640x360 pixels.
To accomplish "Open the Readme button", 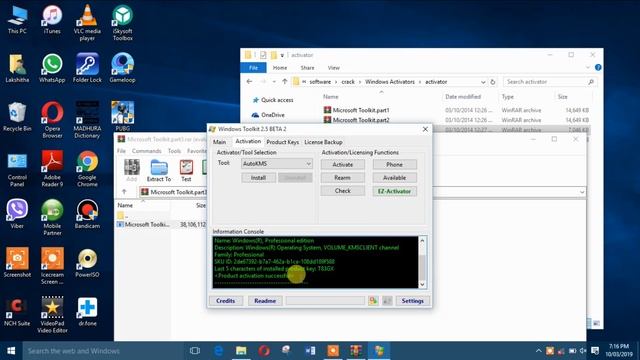I will (x=265, y=301).
